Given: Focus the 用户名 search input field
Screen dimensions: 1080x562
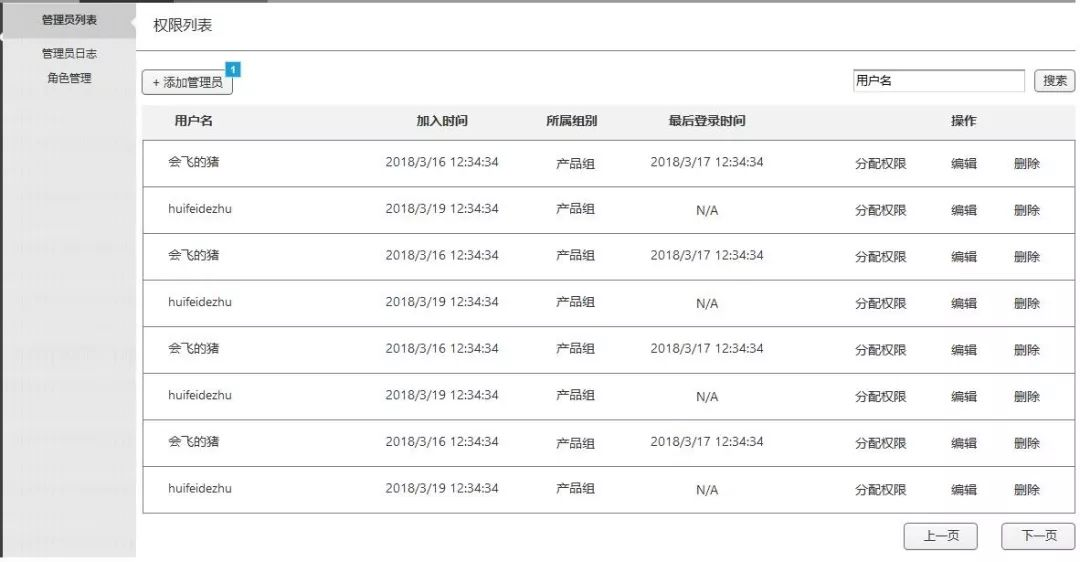Looking at the screenshot, I should pos(938,81).
